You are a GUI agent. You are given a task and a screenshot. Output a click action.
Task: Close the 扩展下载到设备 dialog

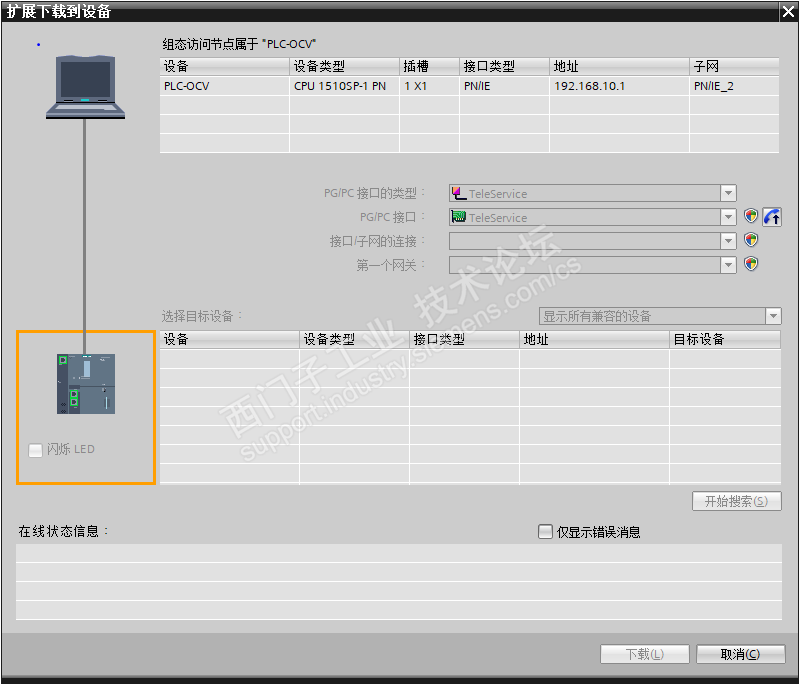click(x=789, y=11)
